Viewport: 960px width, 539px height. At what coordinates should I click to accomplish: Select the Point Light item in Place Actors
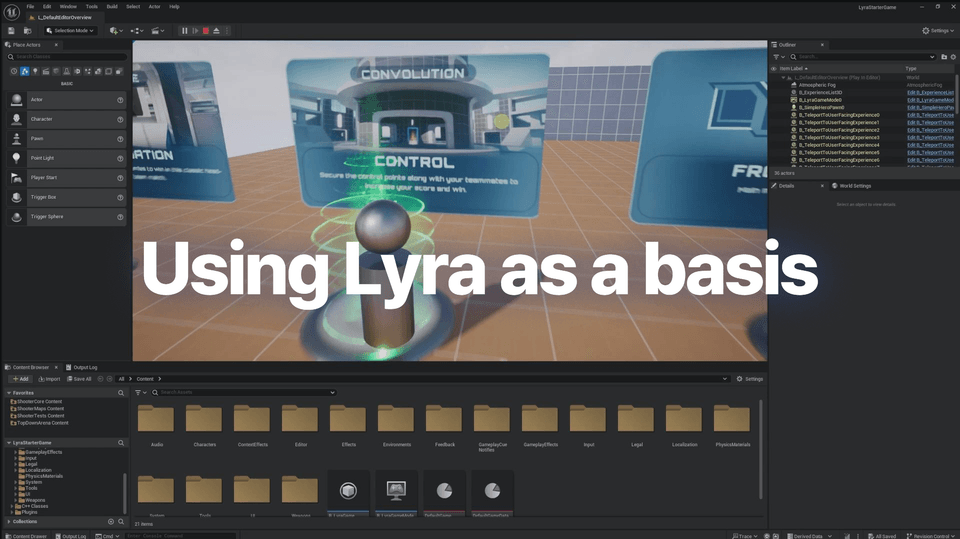tap(66, 158)
